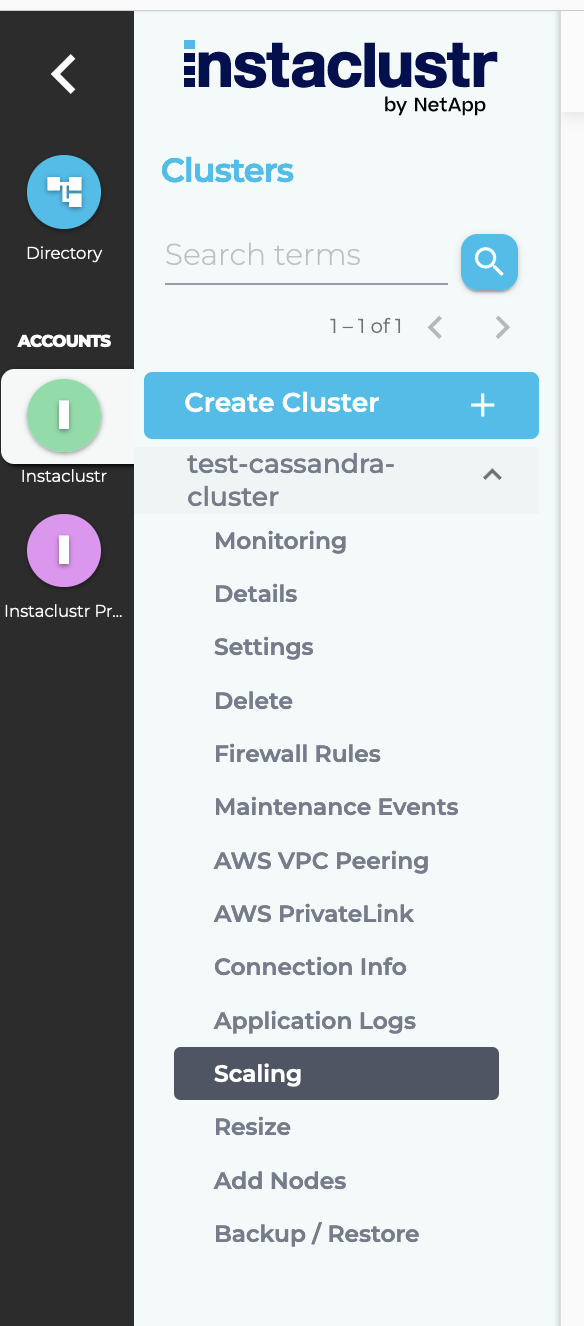
Task: Open the Details menu item
Action: coord(256,594)
